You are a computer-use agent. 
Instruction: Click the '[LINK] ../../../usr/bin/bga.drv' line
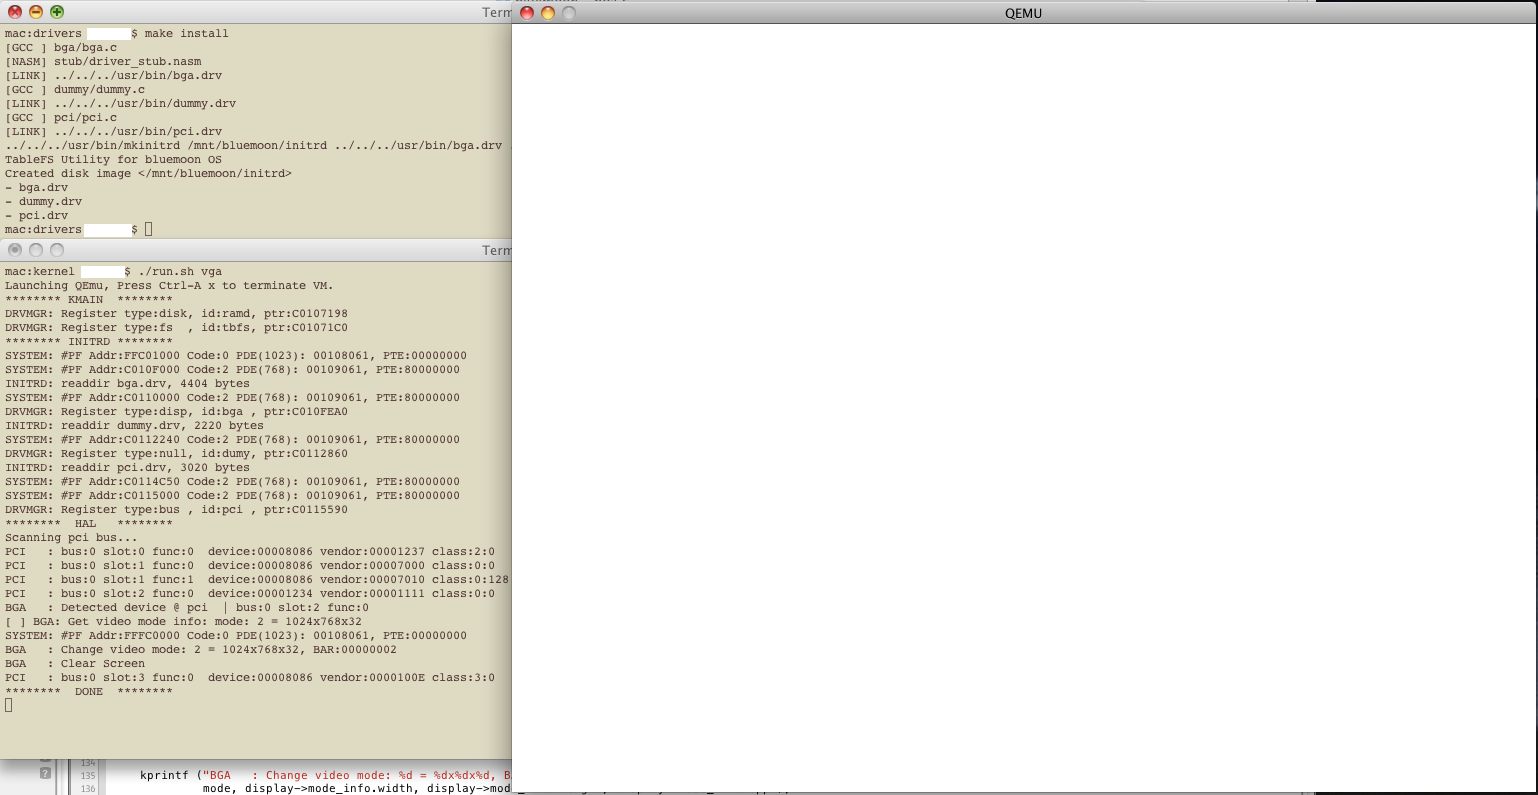114,75
